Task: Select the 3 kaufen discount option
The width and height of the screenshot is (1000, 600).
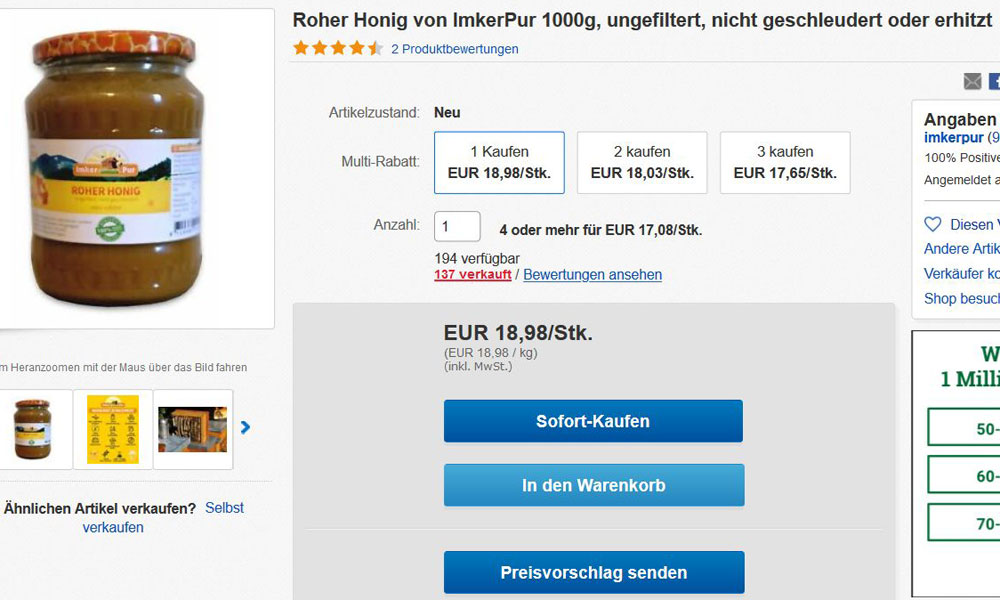Action: pos(785,163)
